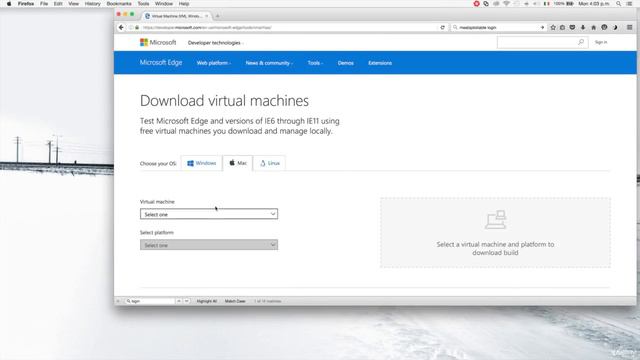Click the menu bar clock

[594, 4]
